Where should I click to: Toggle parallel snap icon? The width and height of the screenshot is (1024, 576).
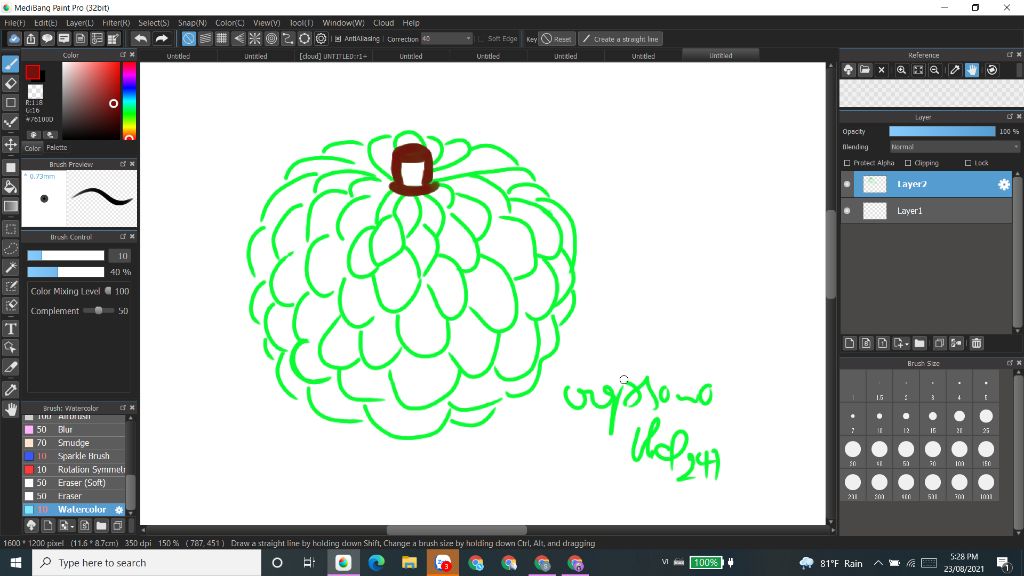click(x=205, y=39)
